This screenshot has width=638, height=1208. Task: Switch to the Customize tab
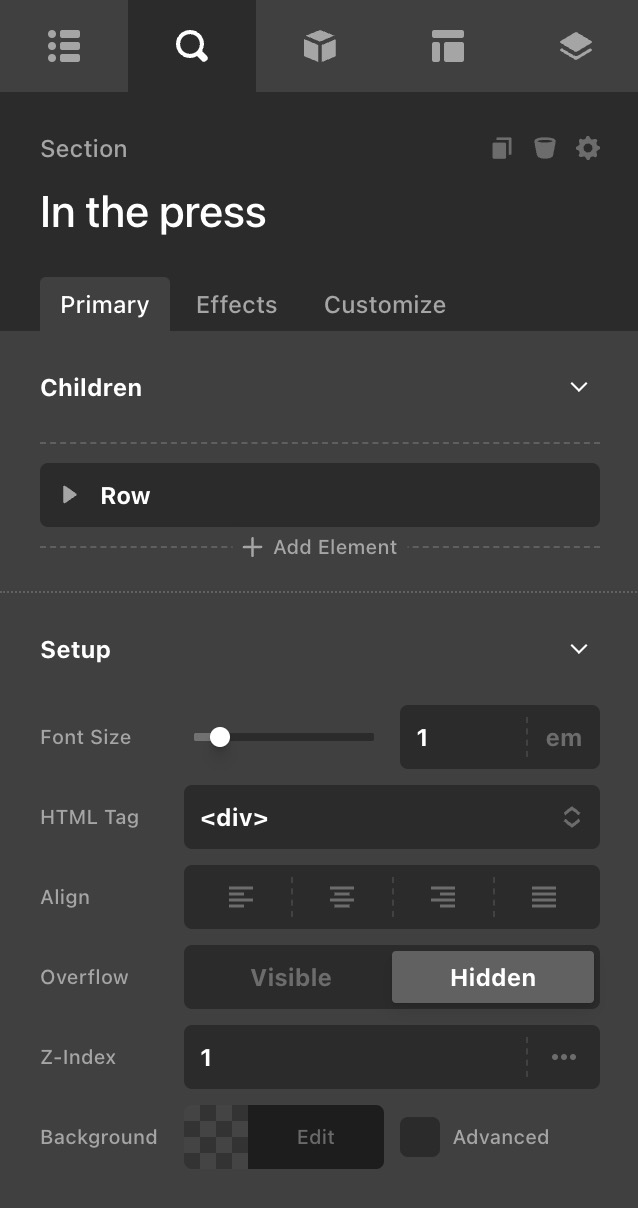385,305
